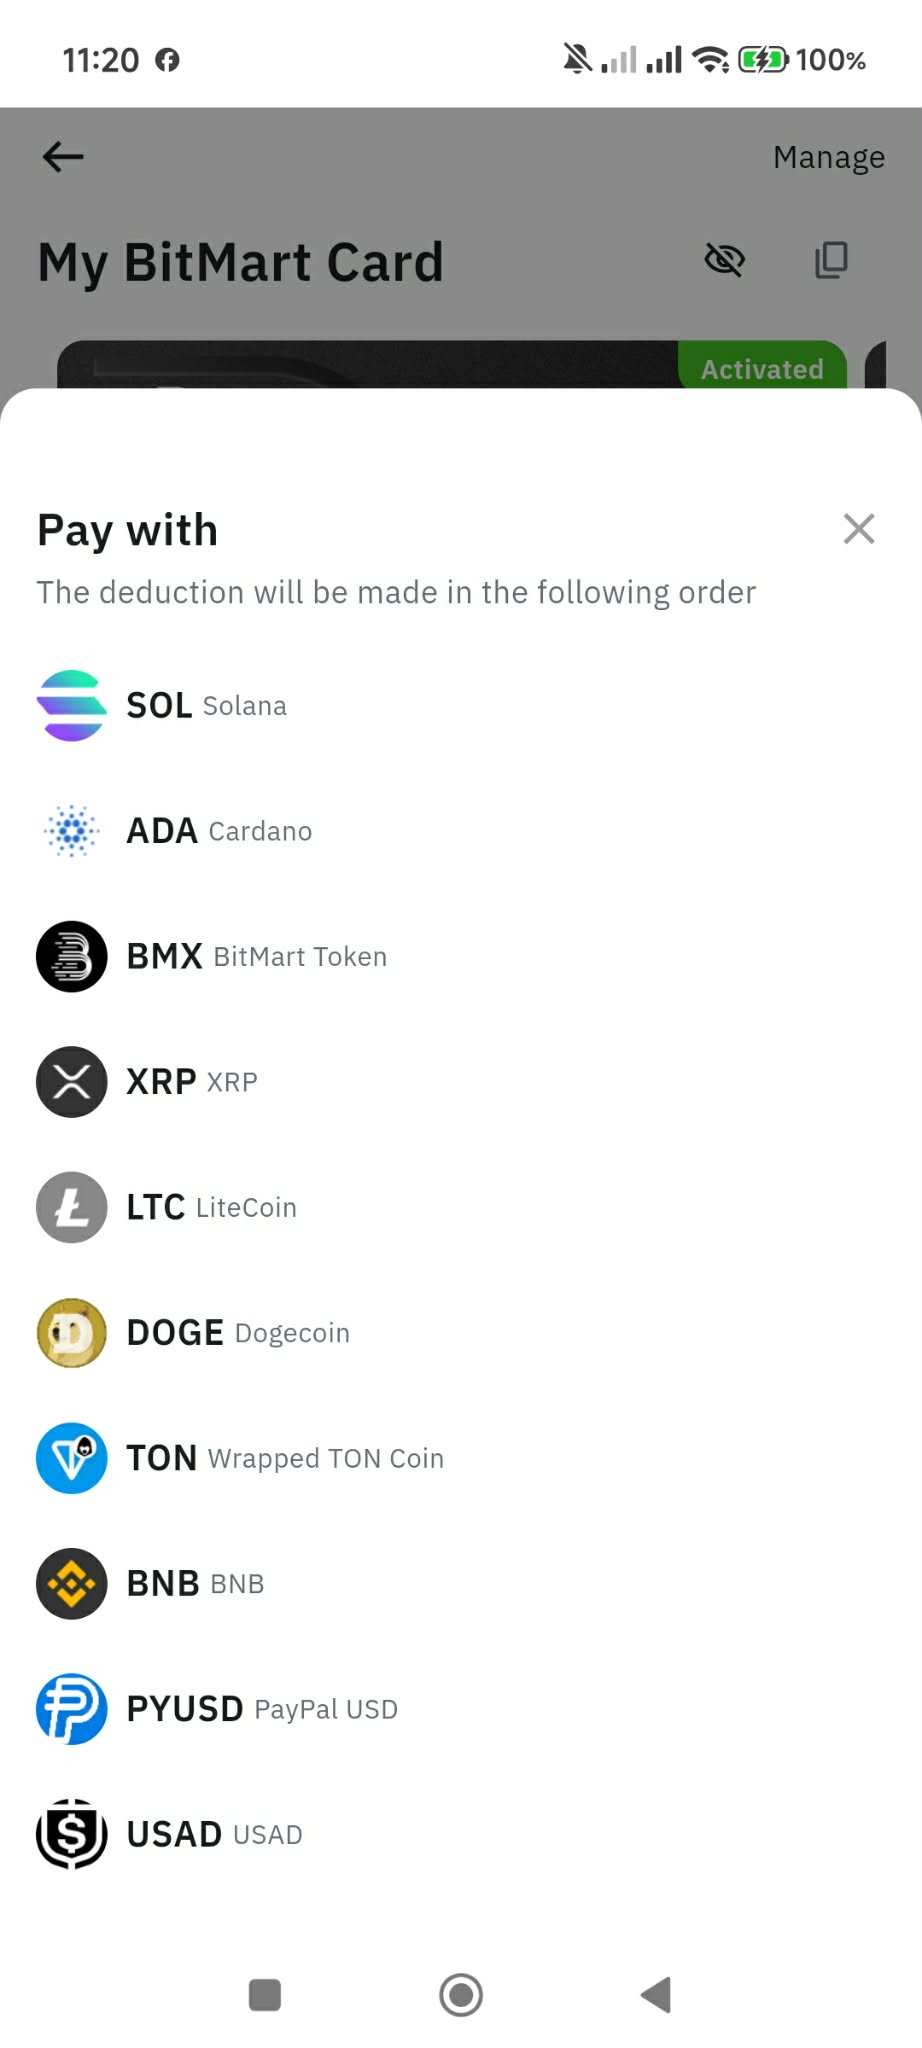Select the PYUSD payment option
Image resolution: width=922 pixels, height=2048 pixels.
[x=262, y=1709]
